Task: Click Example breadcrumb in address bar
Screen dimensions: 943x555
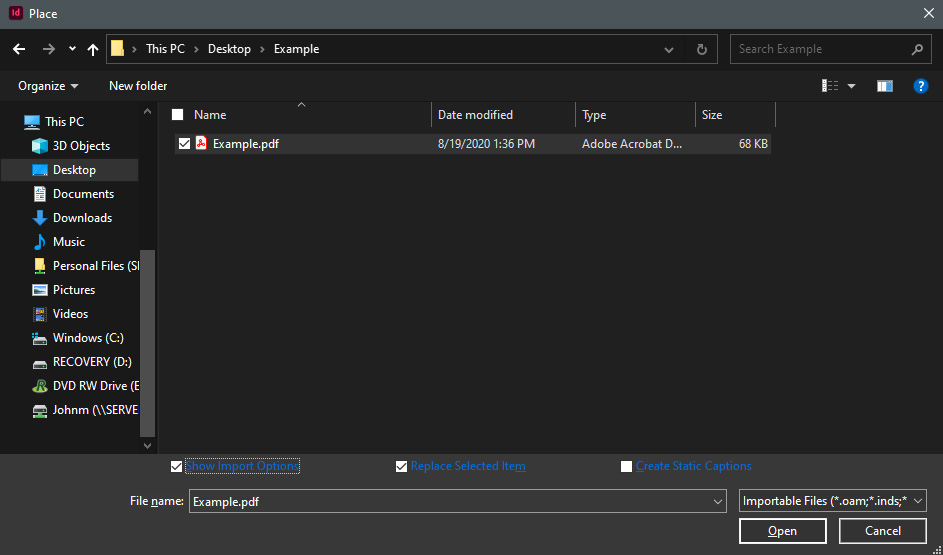Action: 296,49
